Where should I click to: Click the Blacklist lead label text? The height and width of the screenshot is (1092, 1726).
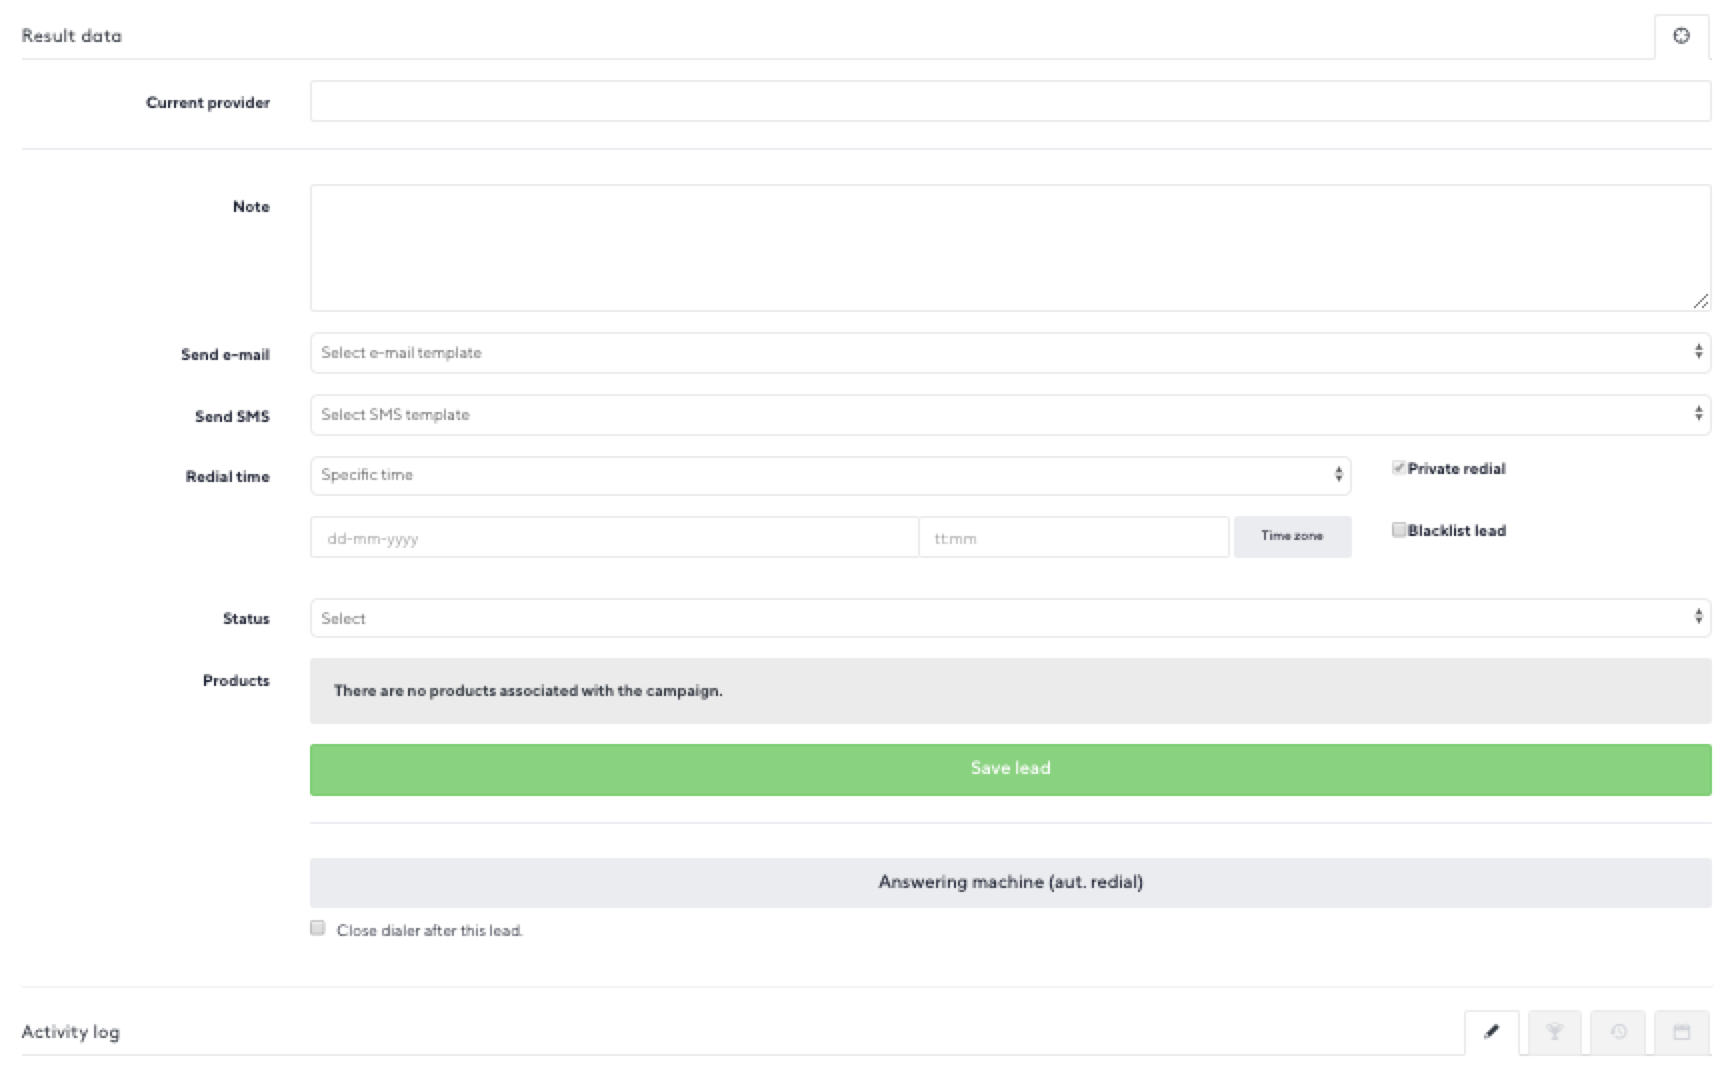coord(1456,531)
